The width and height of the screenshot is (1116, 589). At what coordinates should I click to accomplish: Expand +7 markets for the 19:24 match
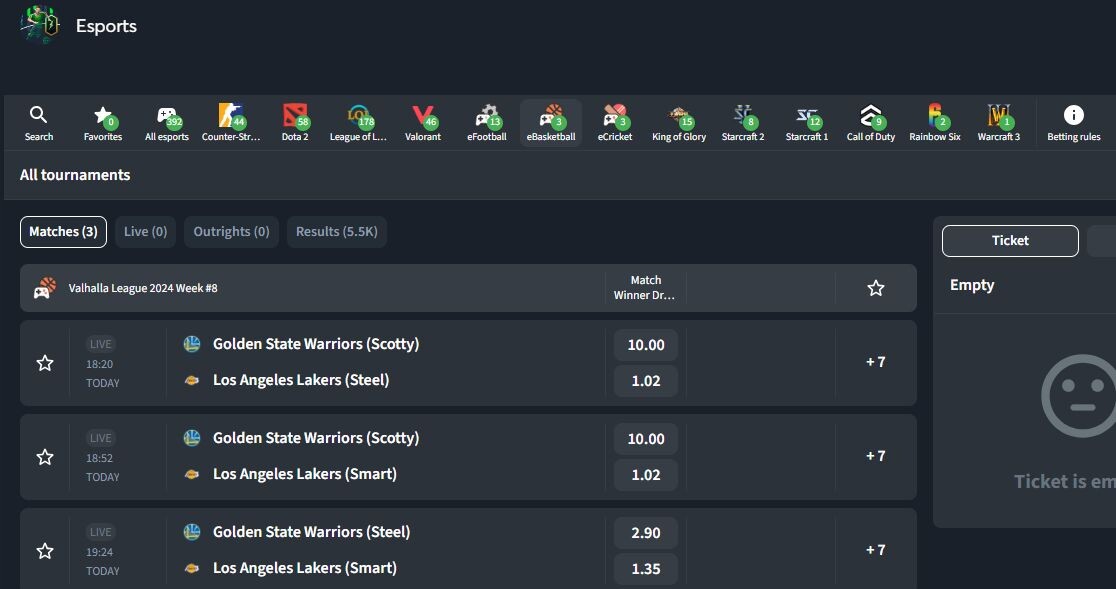click(875, 550)
